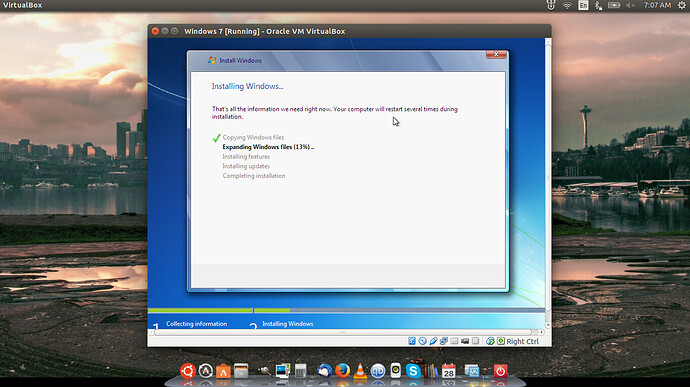Open the En keyboard layout dropdown

tap(583, 5)
